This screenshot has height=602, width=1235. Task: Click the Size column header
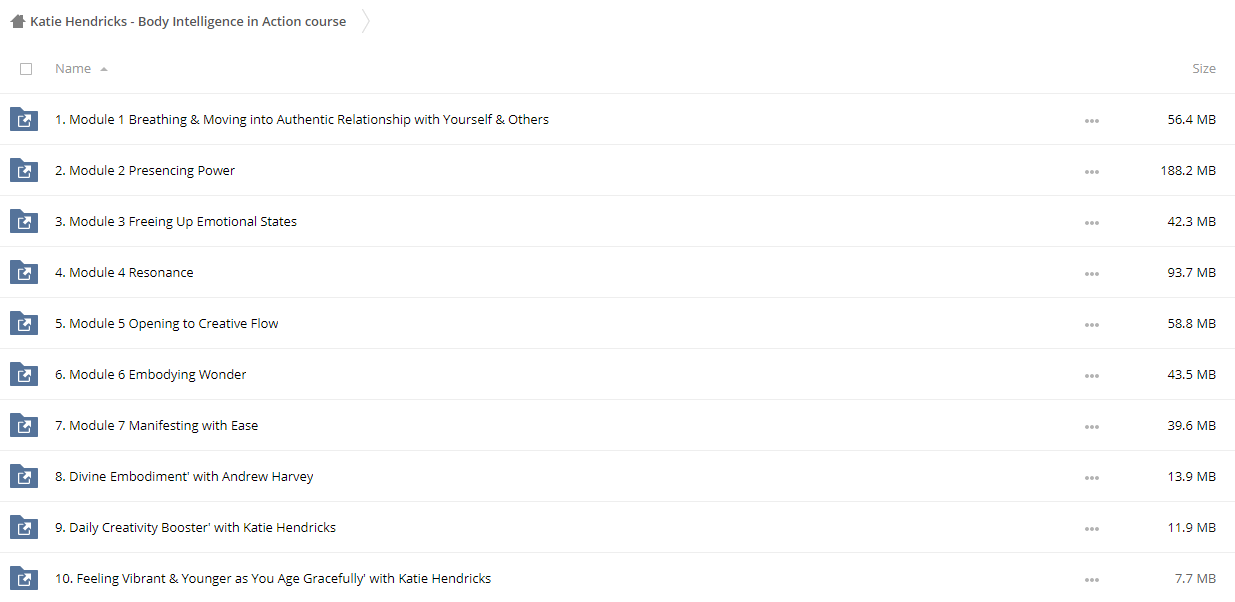point(1203,69)
